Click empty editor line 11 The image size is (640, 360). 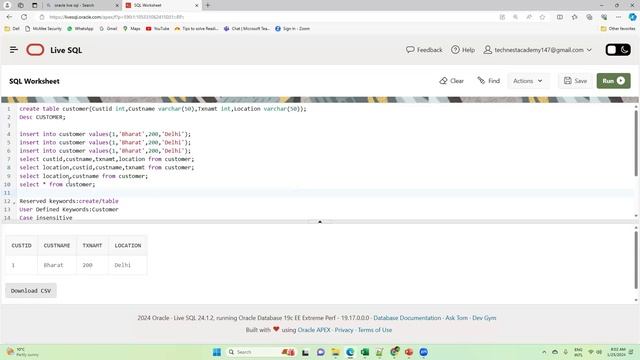click(x=324, y=193)
